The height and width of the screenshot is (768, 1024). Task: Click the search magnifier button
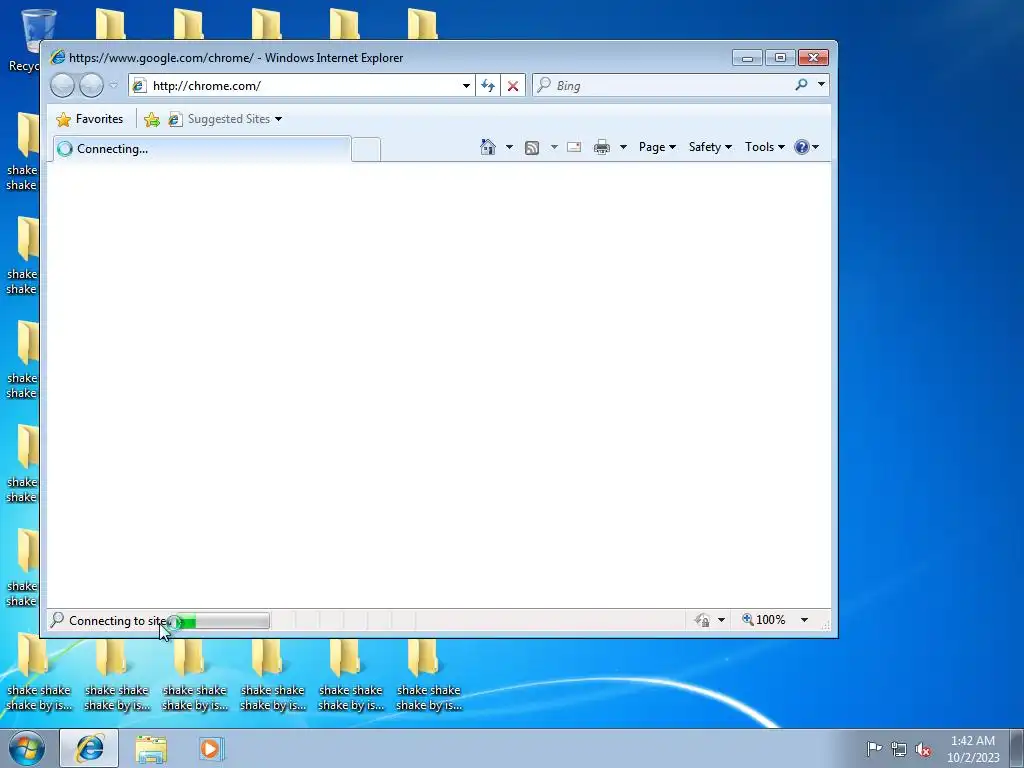[x=801, y=85]
